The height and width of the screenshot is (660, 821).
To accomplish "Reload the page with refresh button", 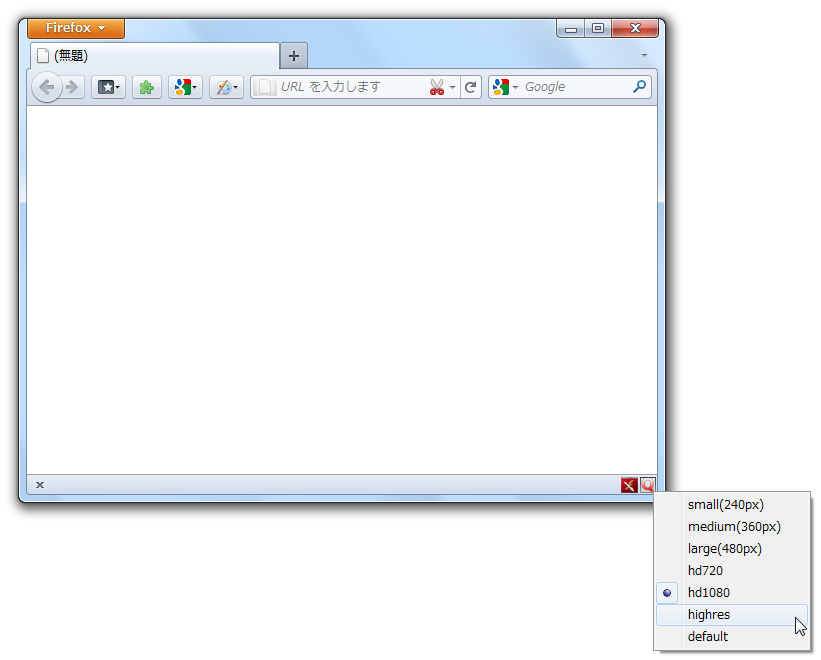I will click(x=470, y=87).
